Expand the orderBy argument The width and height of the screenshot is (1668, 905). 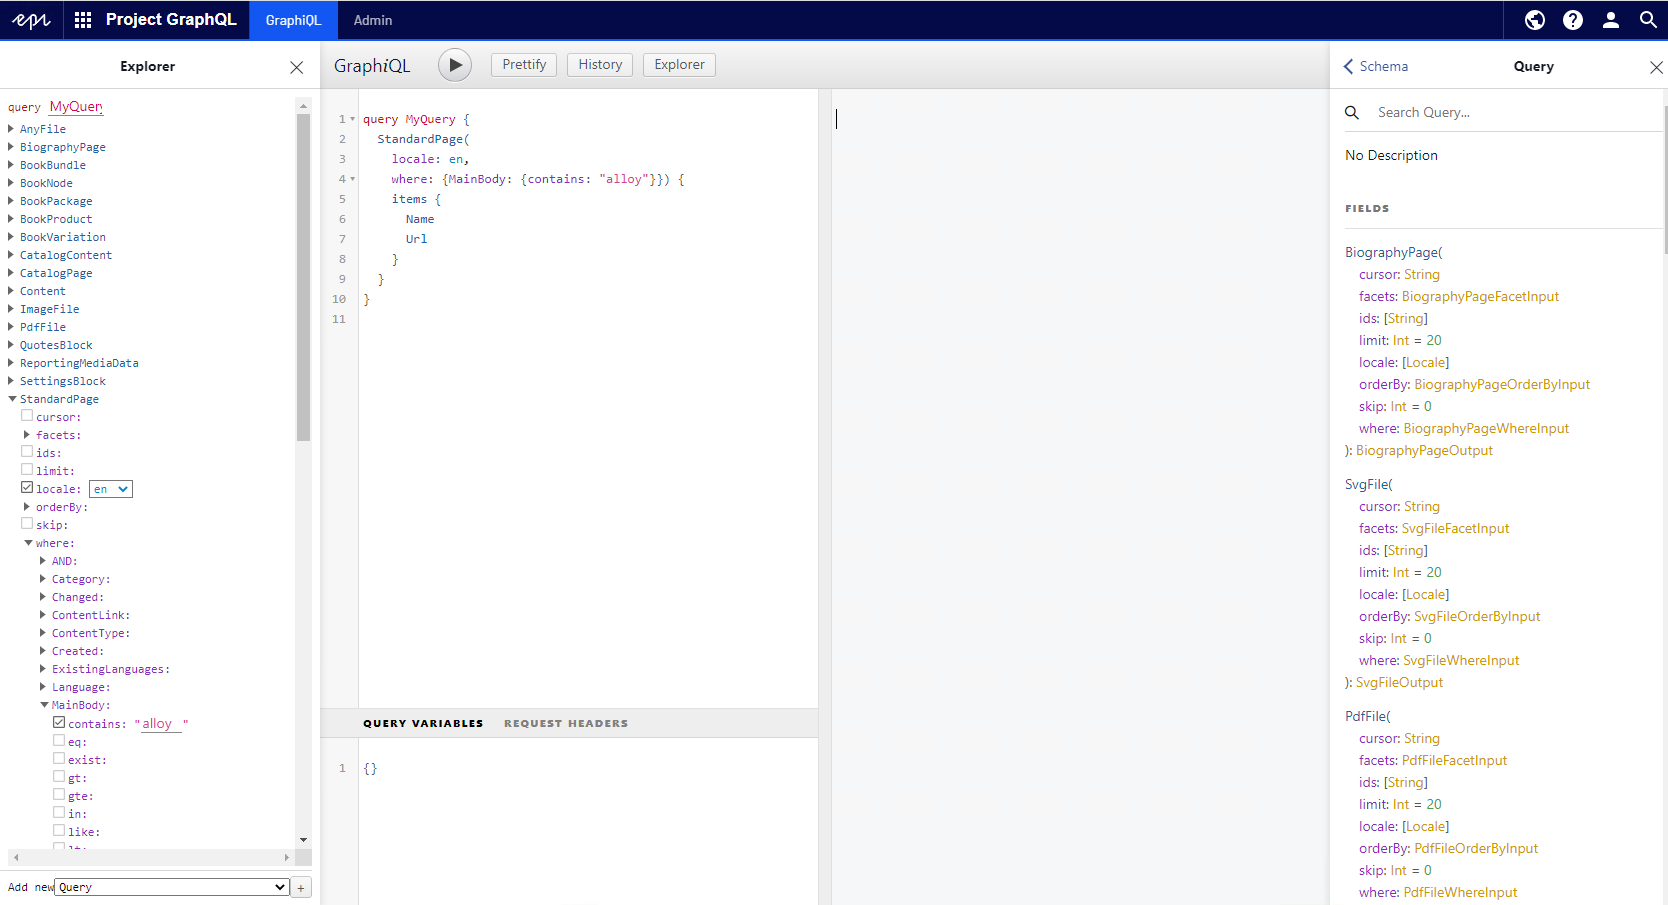pos(27,507)
